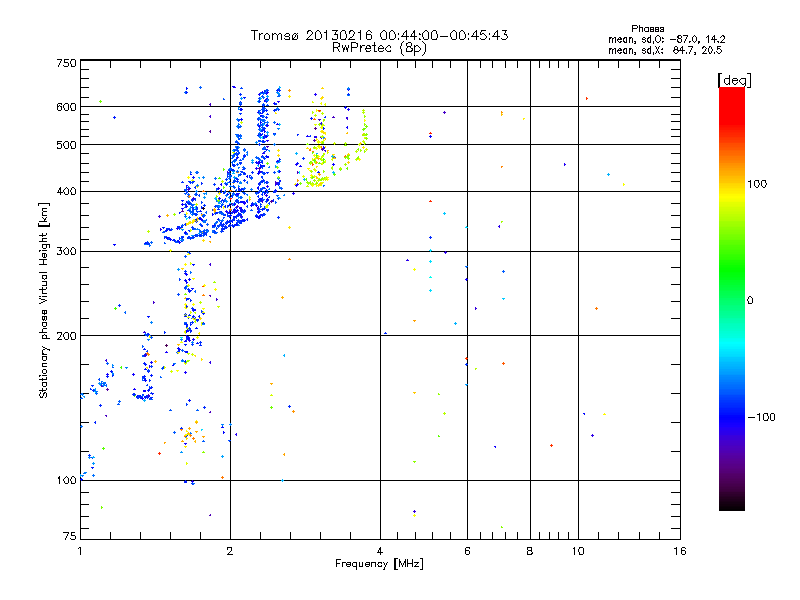Click the colorbar tick label '0'
Image resolution: width=800 pixels, height=600 pixels.
point(750,301)
